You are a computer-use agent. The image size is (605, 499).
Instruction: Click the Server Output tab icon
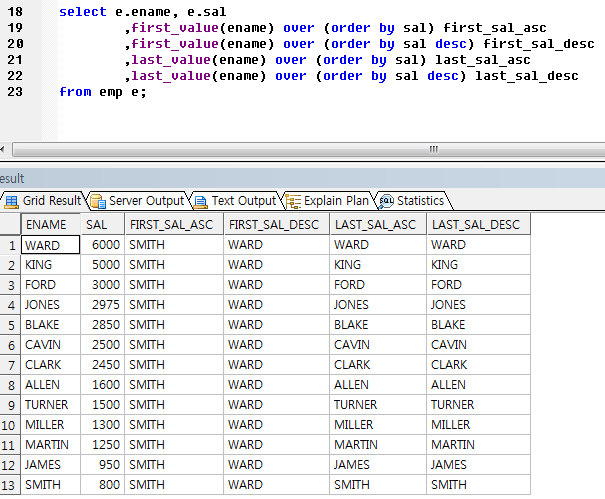click(98, 201)
